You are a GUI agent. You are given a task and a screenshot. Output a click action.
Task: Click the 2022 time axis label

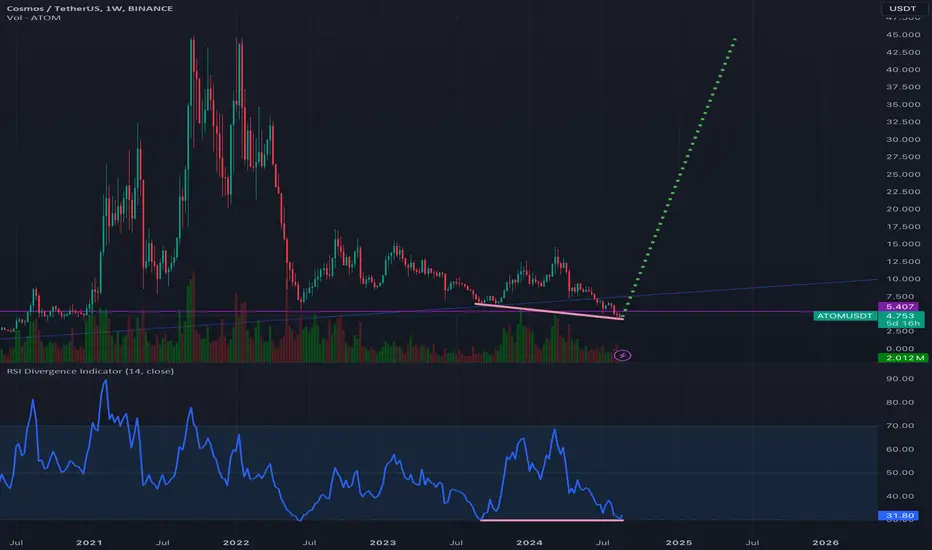(236, 543)
